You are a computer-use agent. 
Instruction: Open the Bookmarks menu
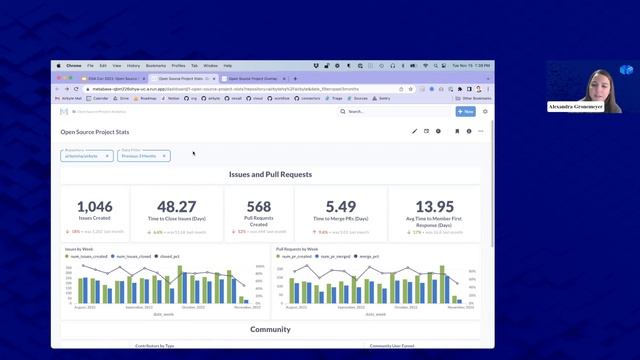pos(156,66)
